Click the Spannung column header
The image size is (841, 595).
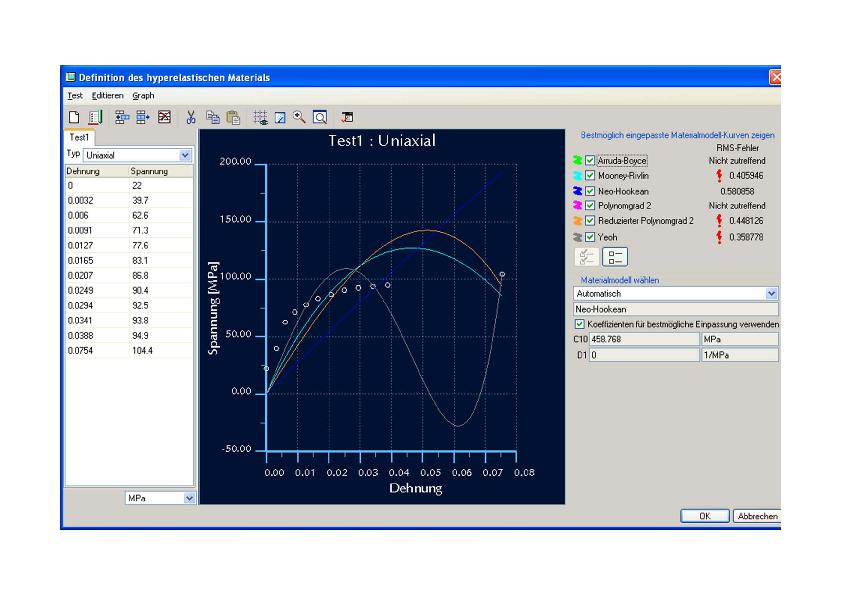tap(161, 171)
